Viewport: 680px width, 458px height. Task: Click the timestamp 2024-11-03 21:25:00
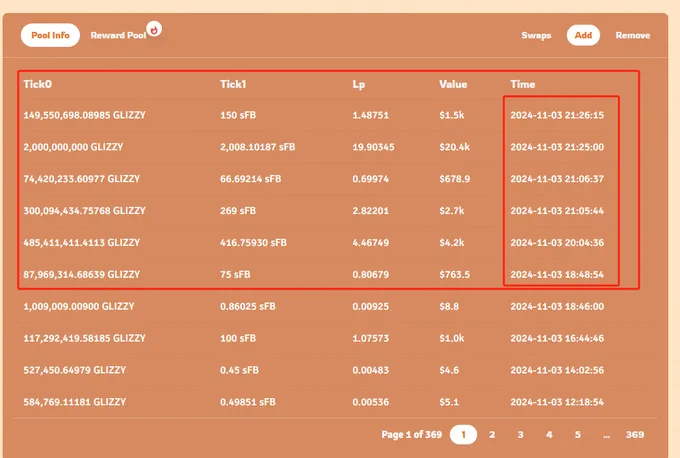pos(557,147)
